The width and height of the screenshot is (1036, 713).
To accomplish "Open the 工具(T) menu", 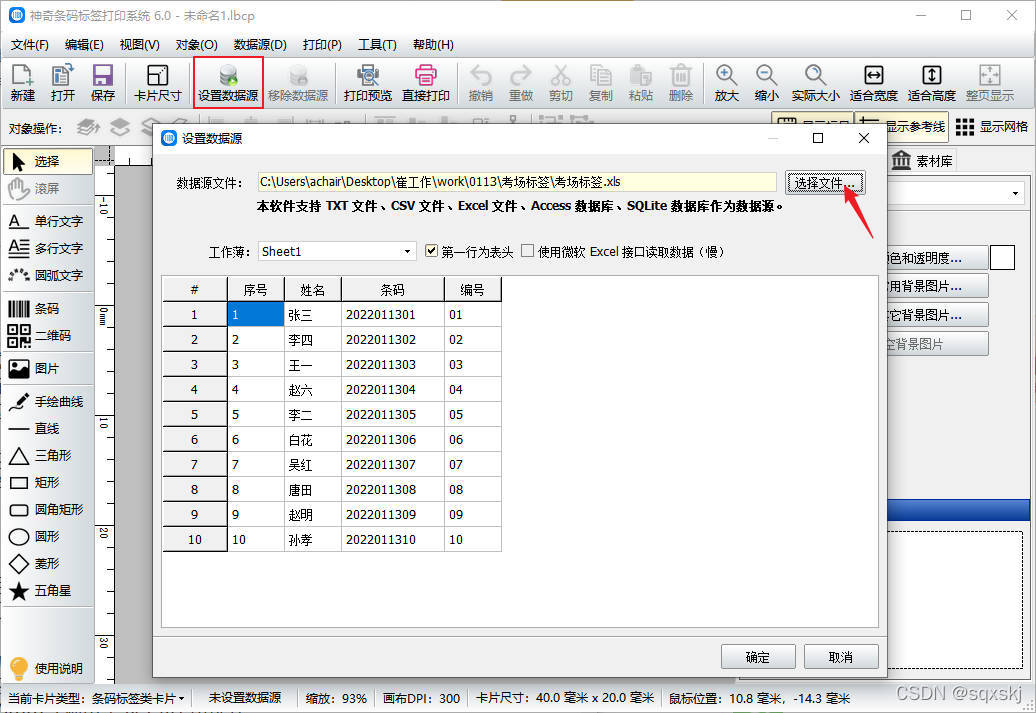I will click(x=377, y=45).
